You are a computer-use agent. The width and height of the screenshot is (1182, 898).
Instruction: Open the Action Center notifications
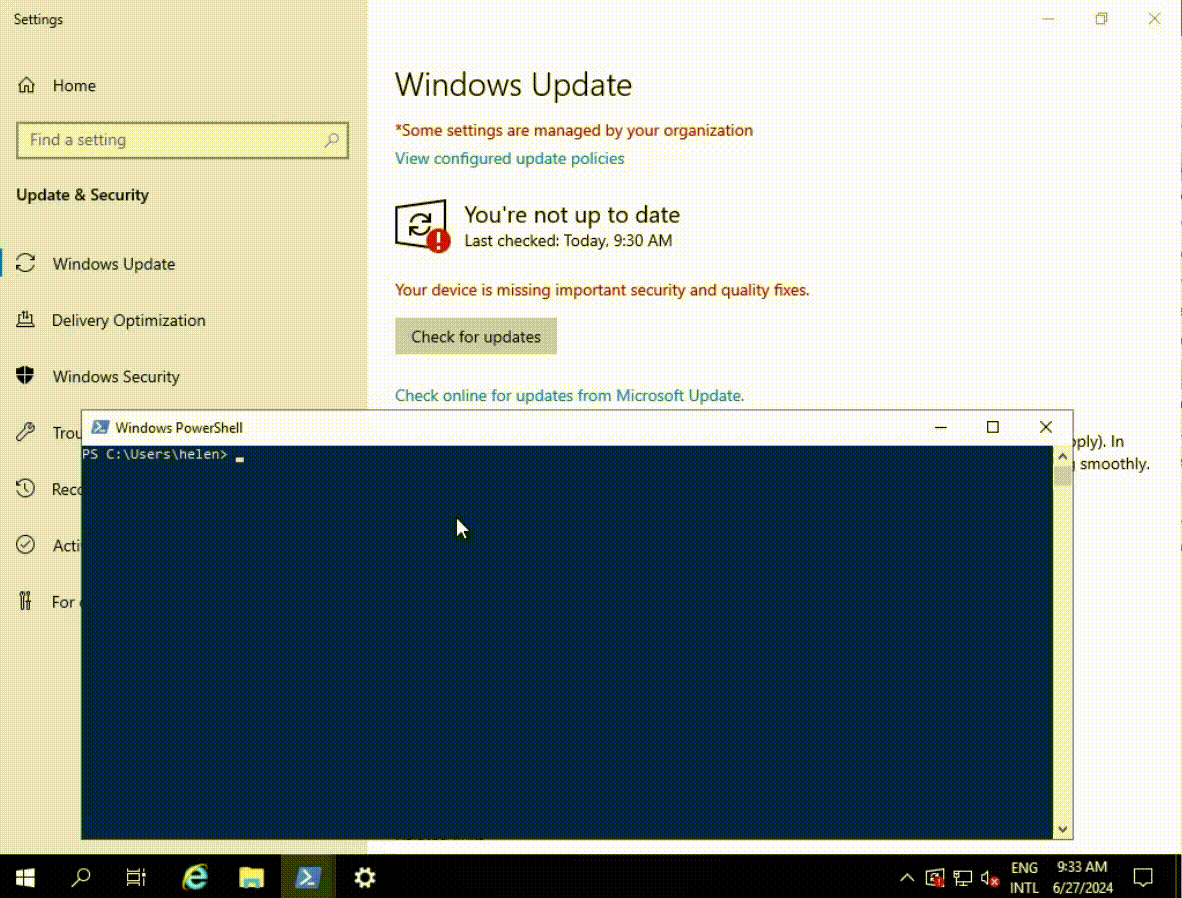pos(1143,878)
